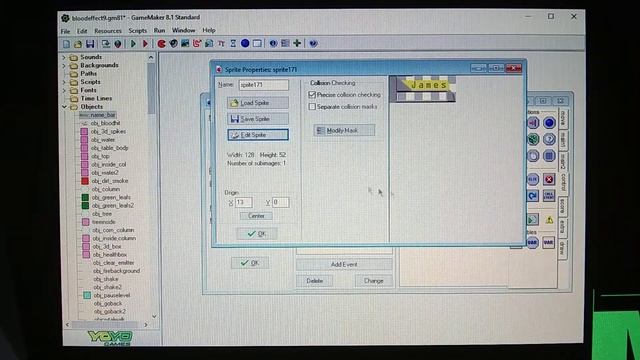Enable Separate collision masks checkbox
Image resolution: width=640 pixels, height=360 pixels.
pos(312,107)
